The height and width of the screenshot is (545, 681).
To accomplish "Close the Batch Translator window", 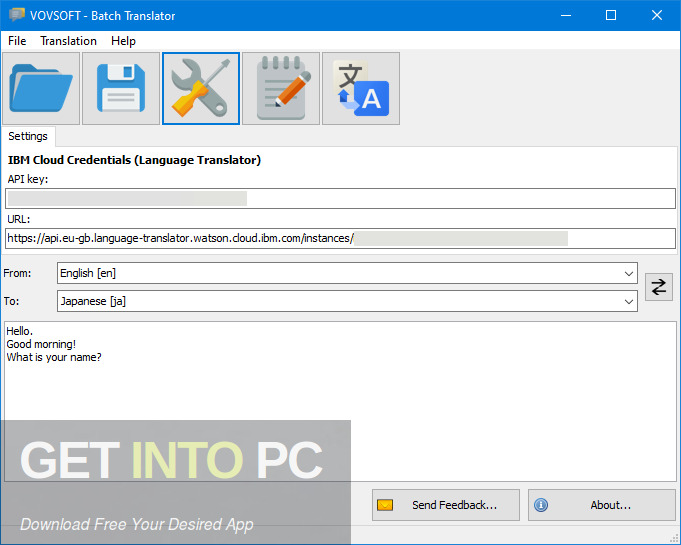I will (x=657, y=15).
